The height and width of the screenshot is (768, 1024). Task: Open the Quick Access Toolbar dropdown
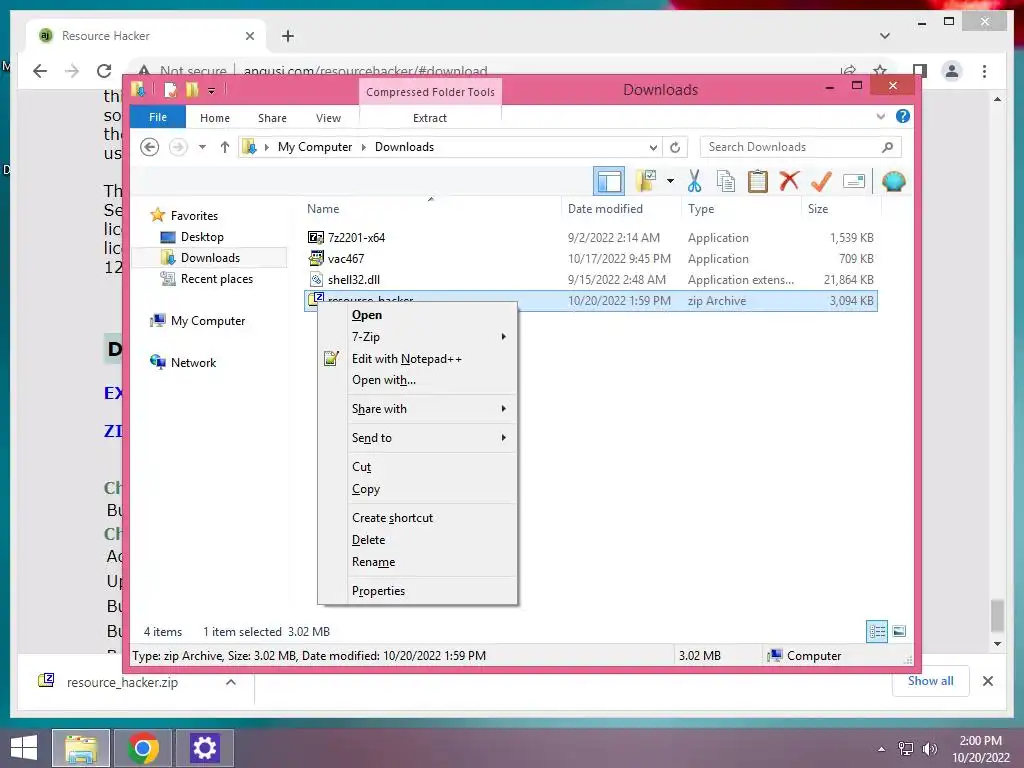pos(212,90)
